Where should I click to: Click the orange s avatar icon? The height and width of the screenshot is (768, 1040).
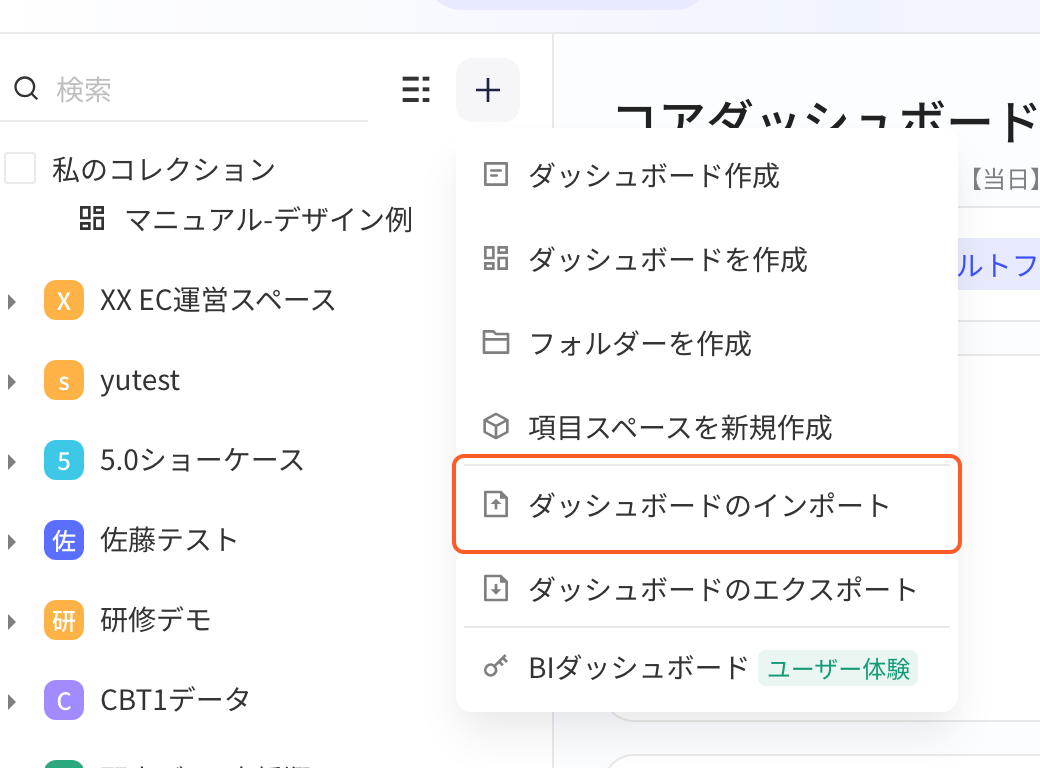[x=64, y=380]
